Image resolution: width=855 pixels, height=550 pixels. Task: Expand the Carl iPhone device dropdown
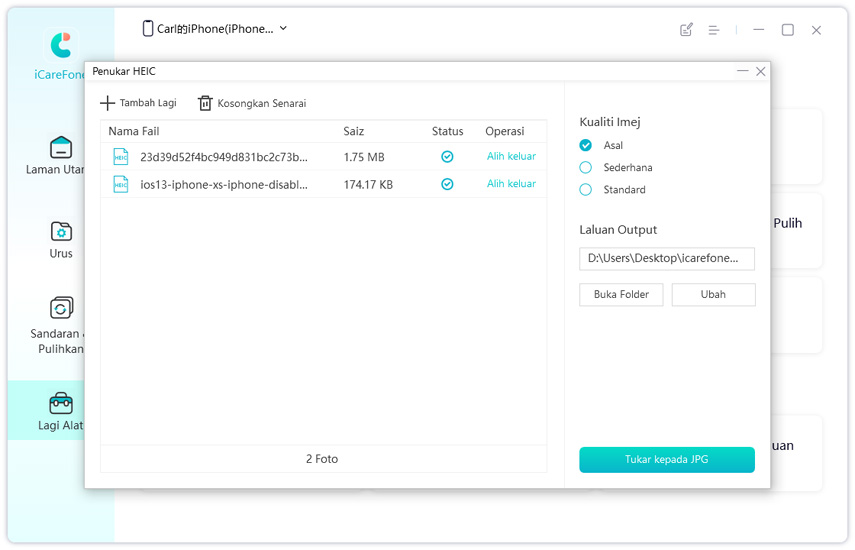(x=283, y=29)
